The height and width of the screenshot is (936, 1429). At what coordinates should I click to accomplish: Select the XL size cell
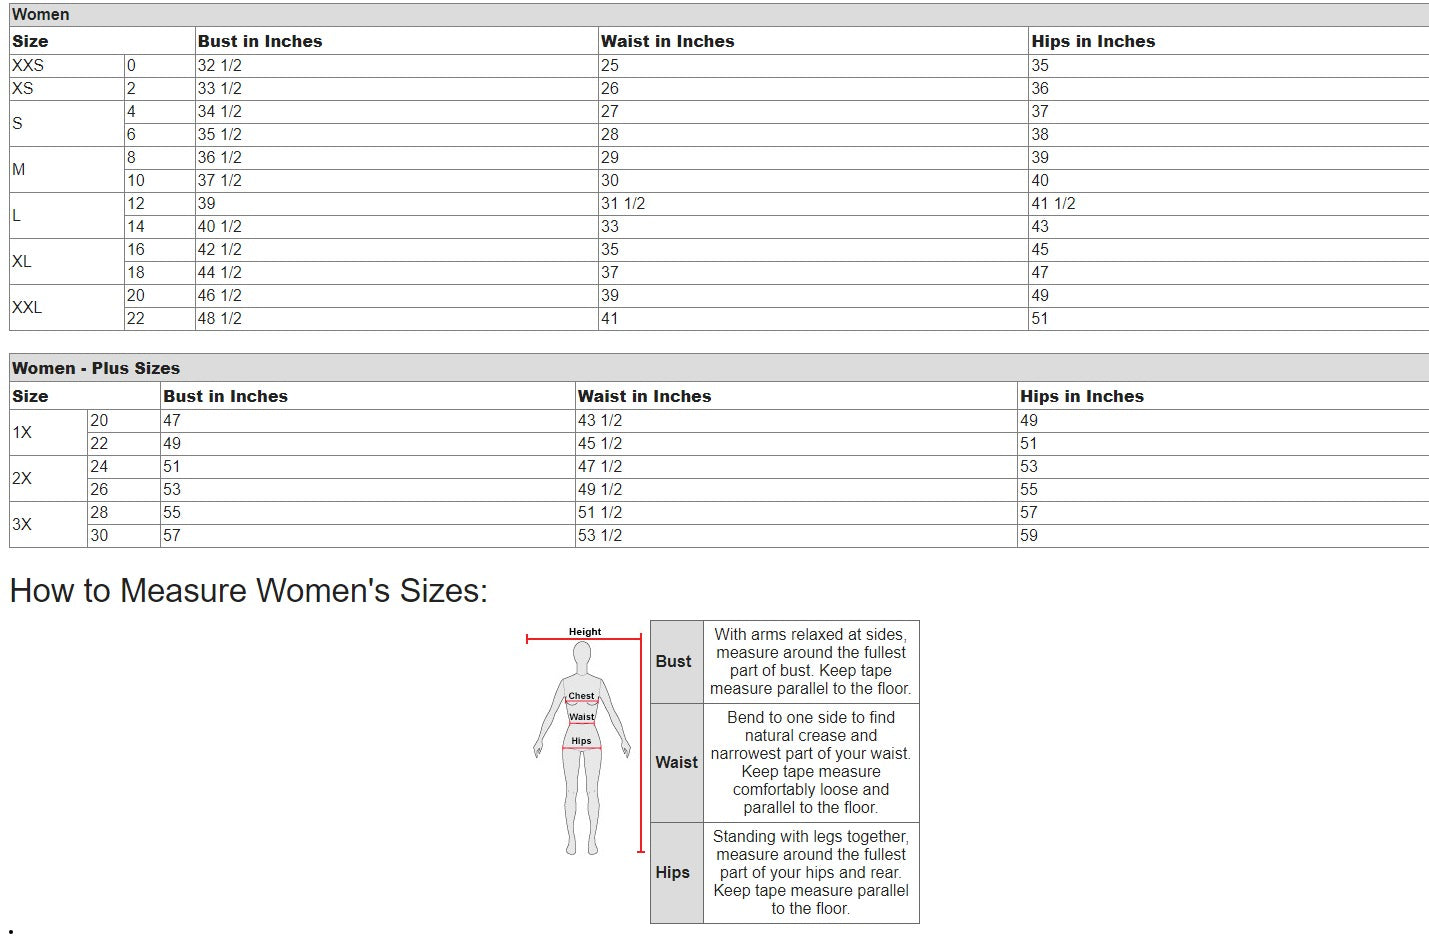click(22, 261)
